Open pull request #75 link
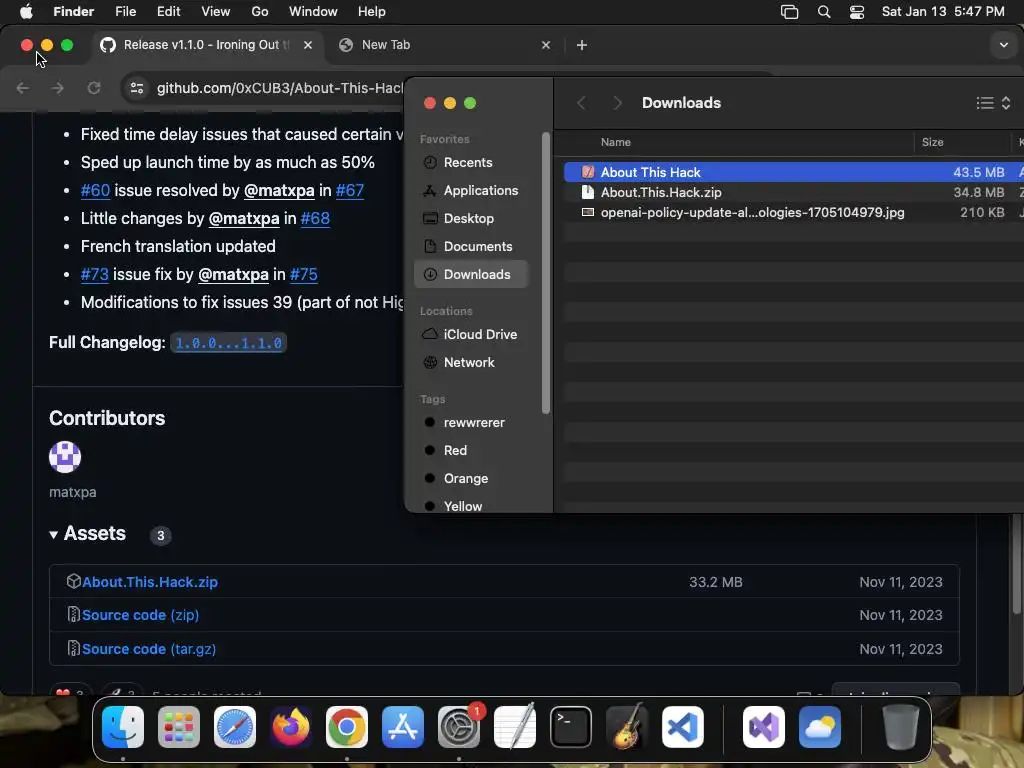The width and height of the screenshot is (1024, 768). pos(304,274)
